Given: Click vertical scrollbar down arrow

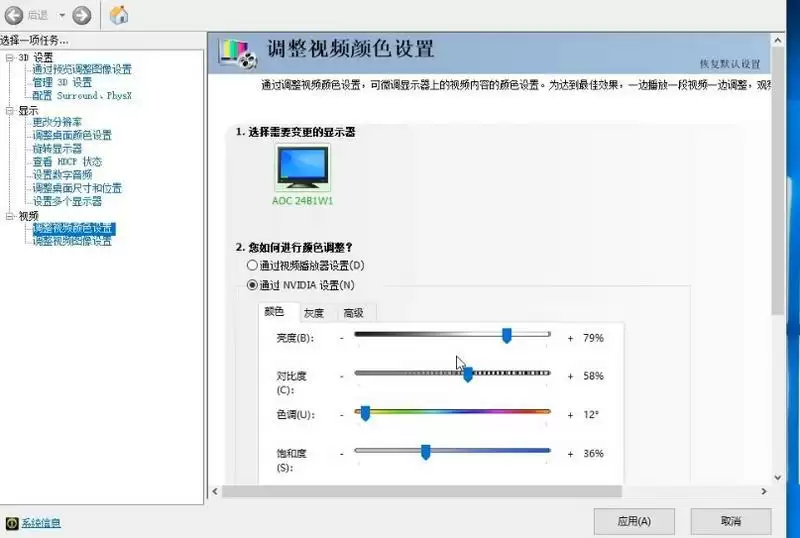Looking at the screenshot, I should tap(778, 478).
